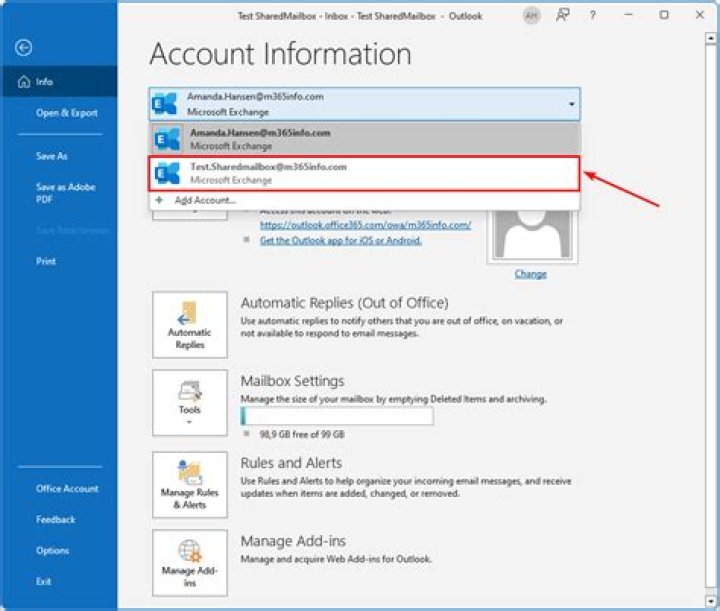Click the person feedback icon in title bar

click(x=562, y=15)
